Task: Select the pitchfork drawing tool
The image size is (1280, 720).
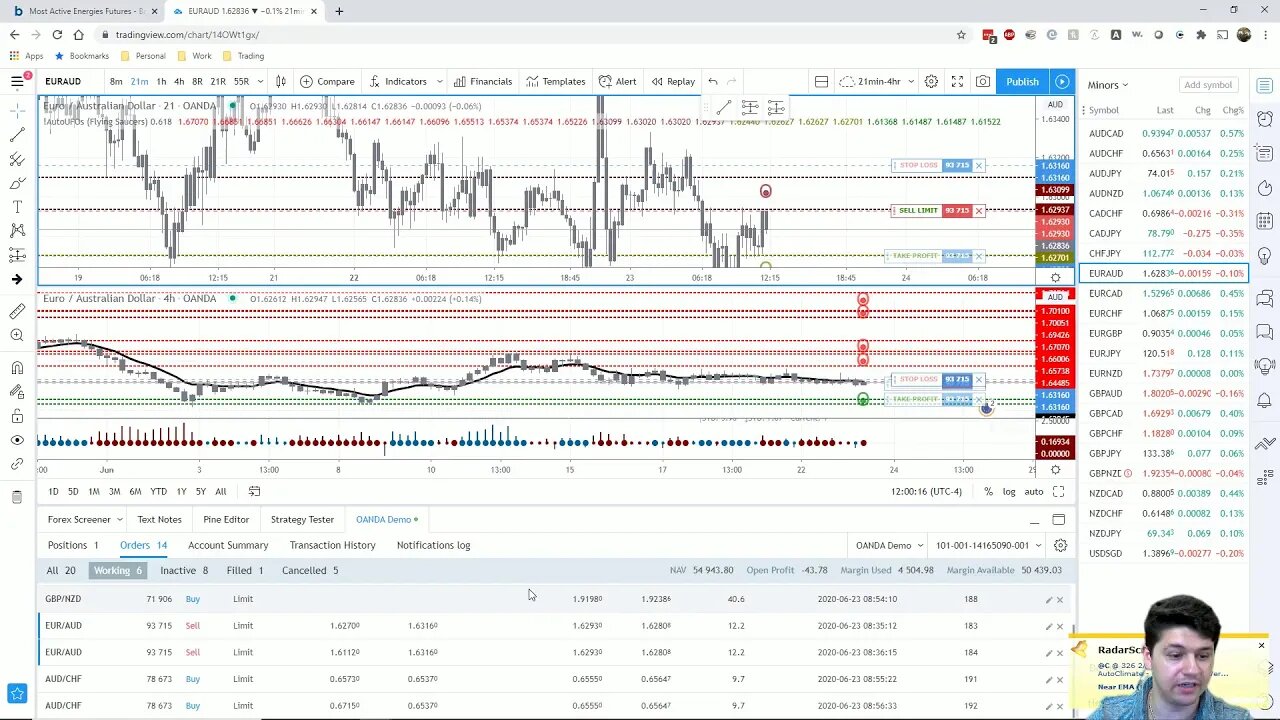Action: tap(17, 159)
